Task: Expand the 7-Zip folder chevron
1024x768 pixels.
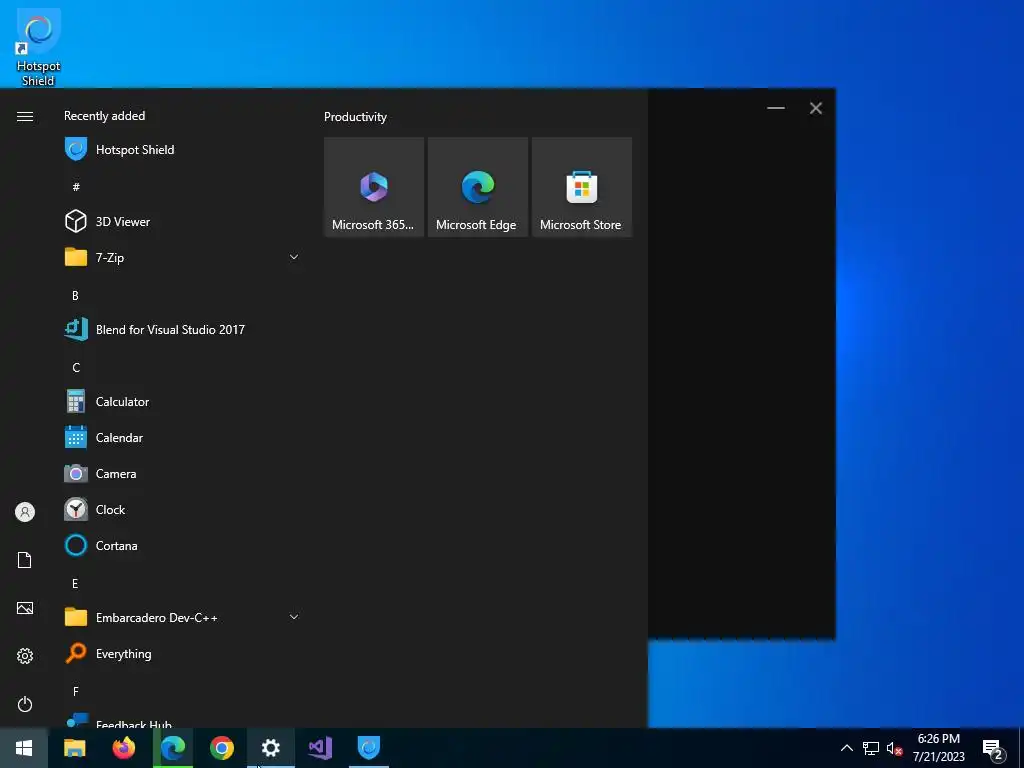Action: (294, 257)
